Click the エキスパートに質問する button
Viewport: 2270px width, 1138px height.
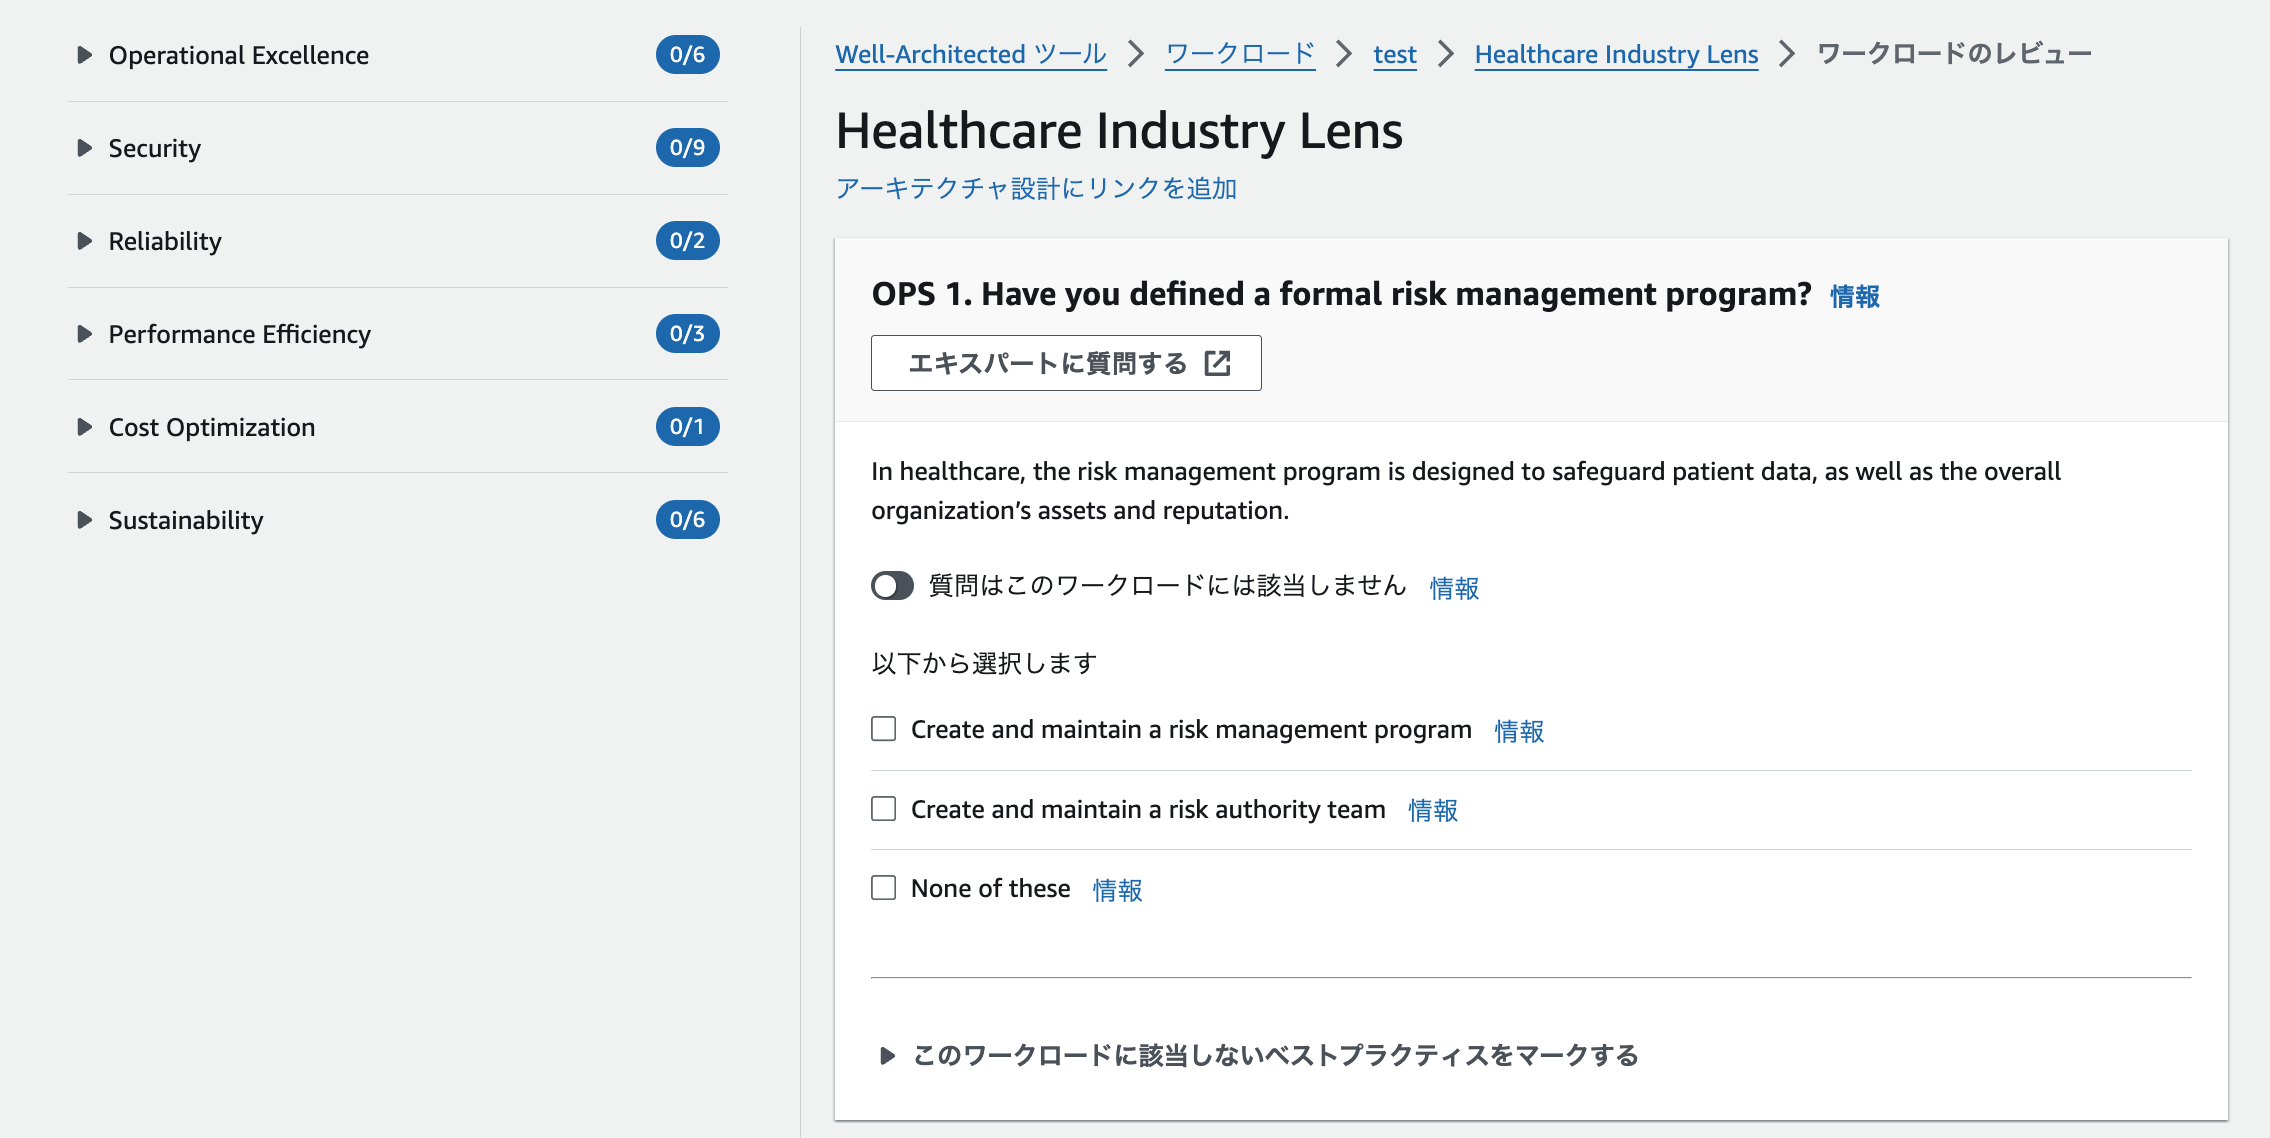1065,363
